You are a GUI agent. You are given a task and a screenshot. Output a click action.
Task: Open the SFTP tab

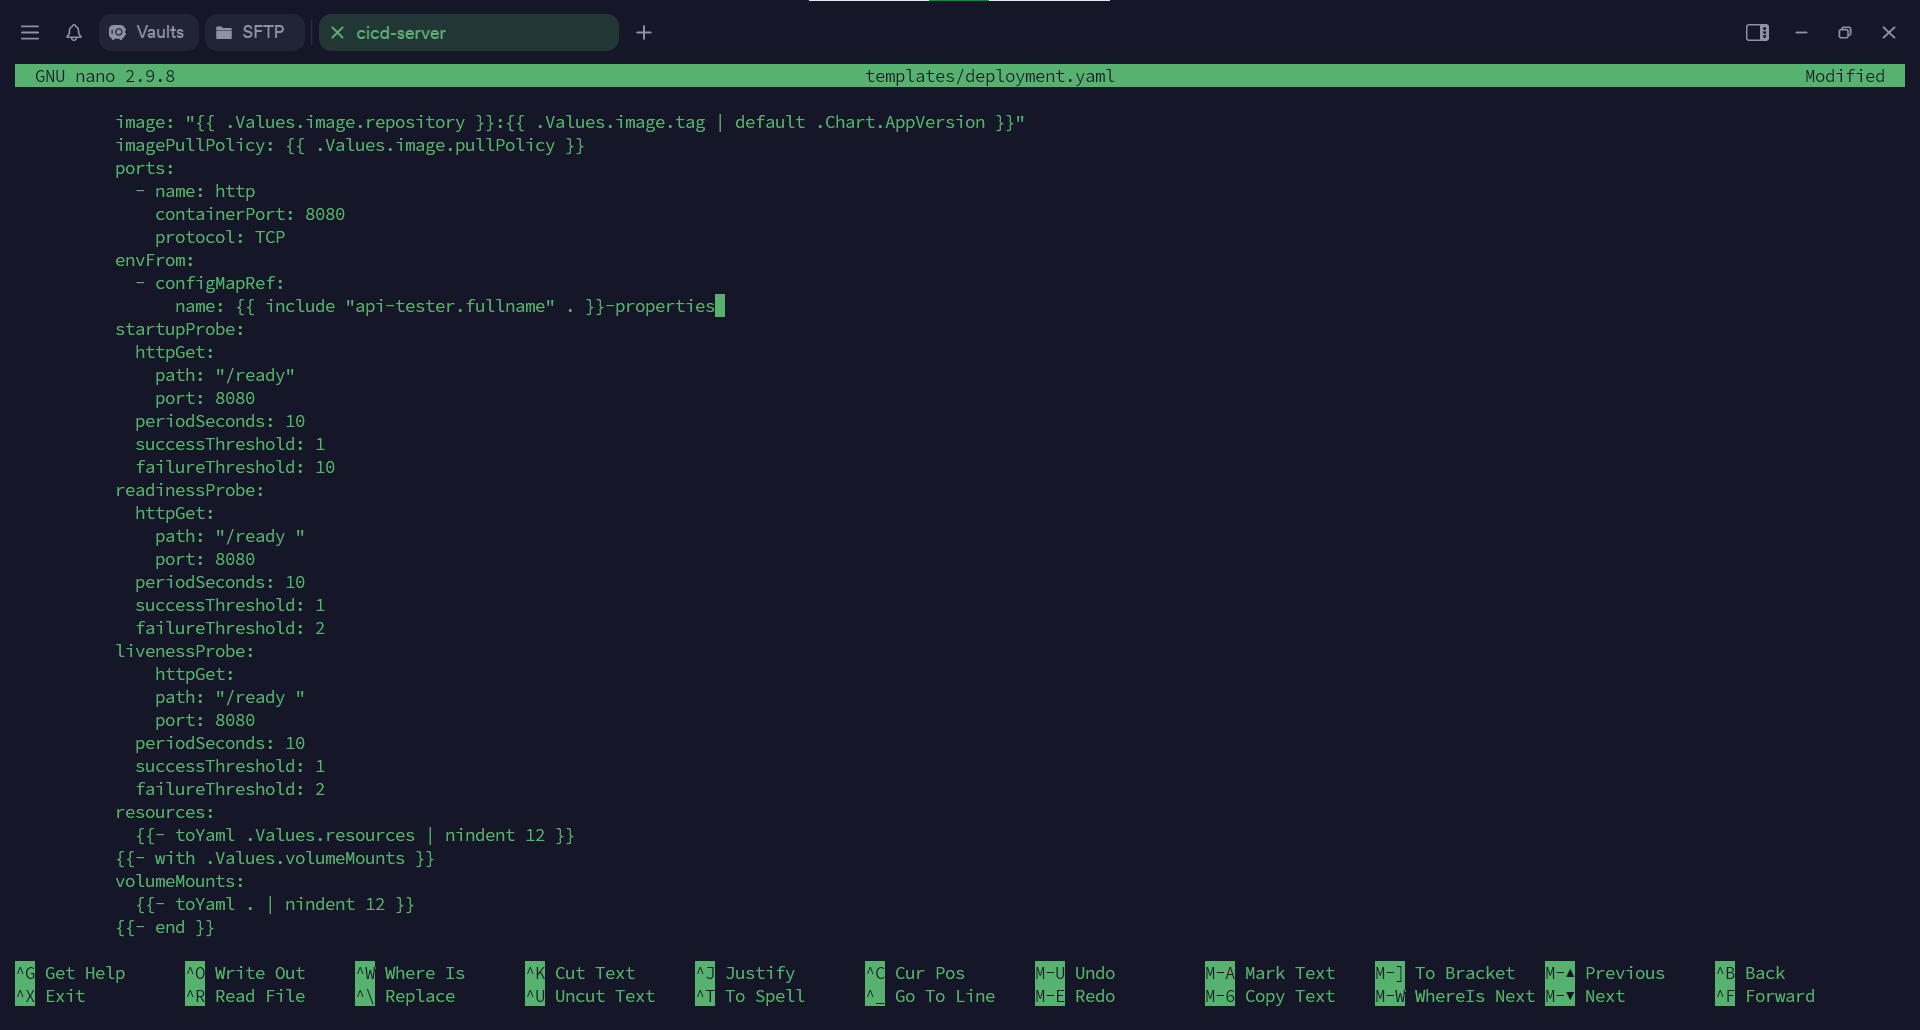[x=254, y=33]
